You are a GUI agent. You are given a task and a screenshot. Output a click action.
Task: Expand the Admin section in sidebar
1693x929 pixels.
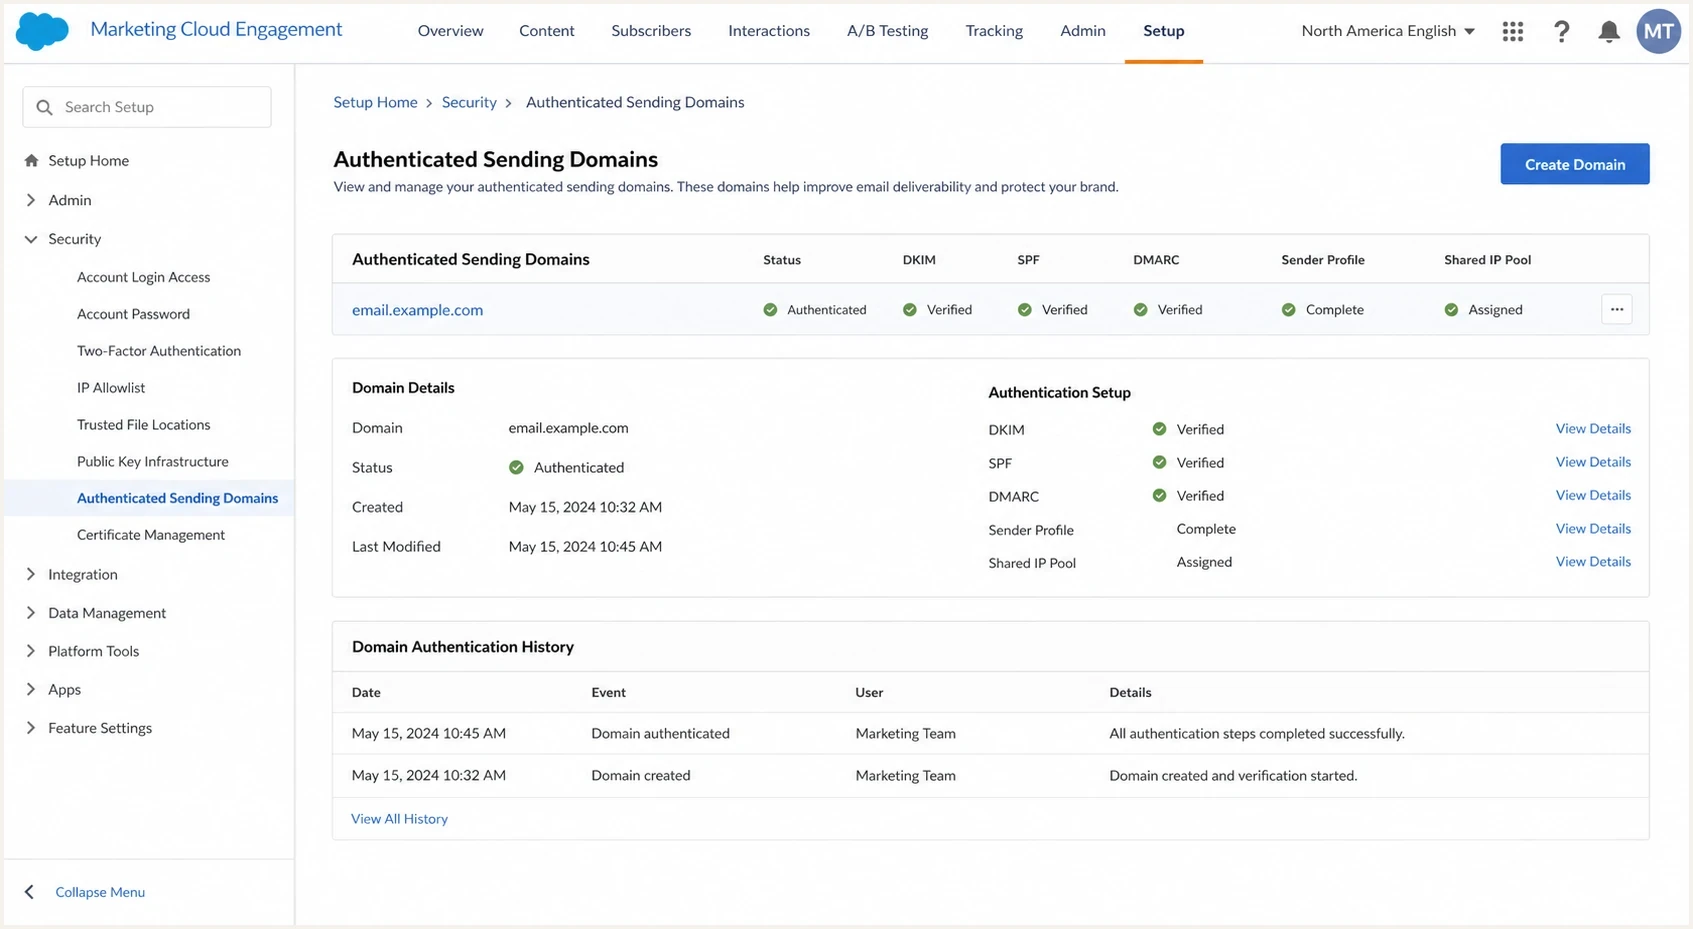coord(30,200)
